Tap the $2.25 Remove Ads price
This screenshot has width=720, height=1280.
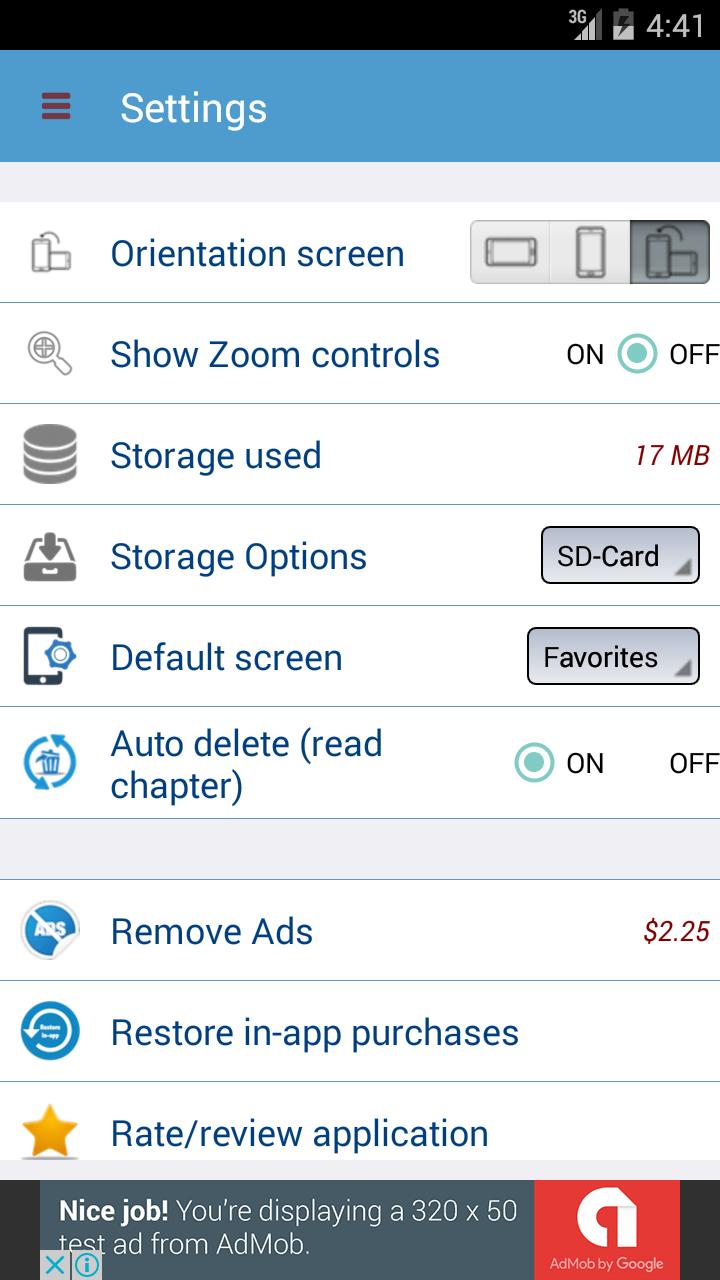pyautogui.click(x=676, y=931)
